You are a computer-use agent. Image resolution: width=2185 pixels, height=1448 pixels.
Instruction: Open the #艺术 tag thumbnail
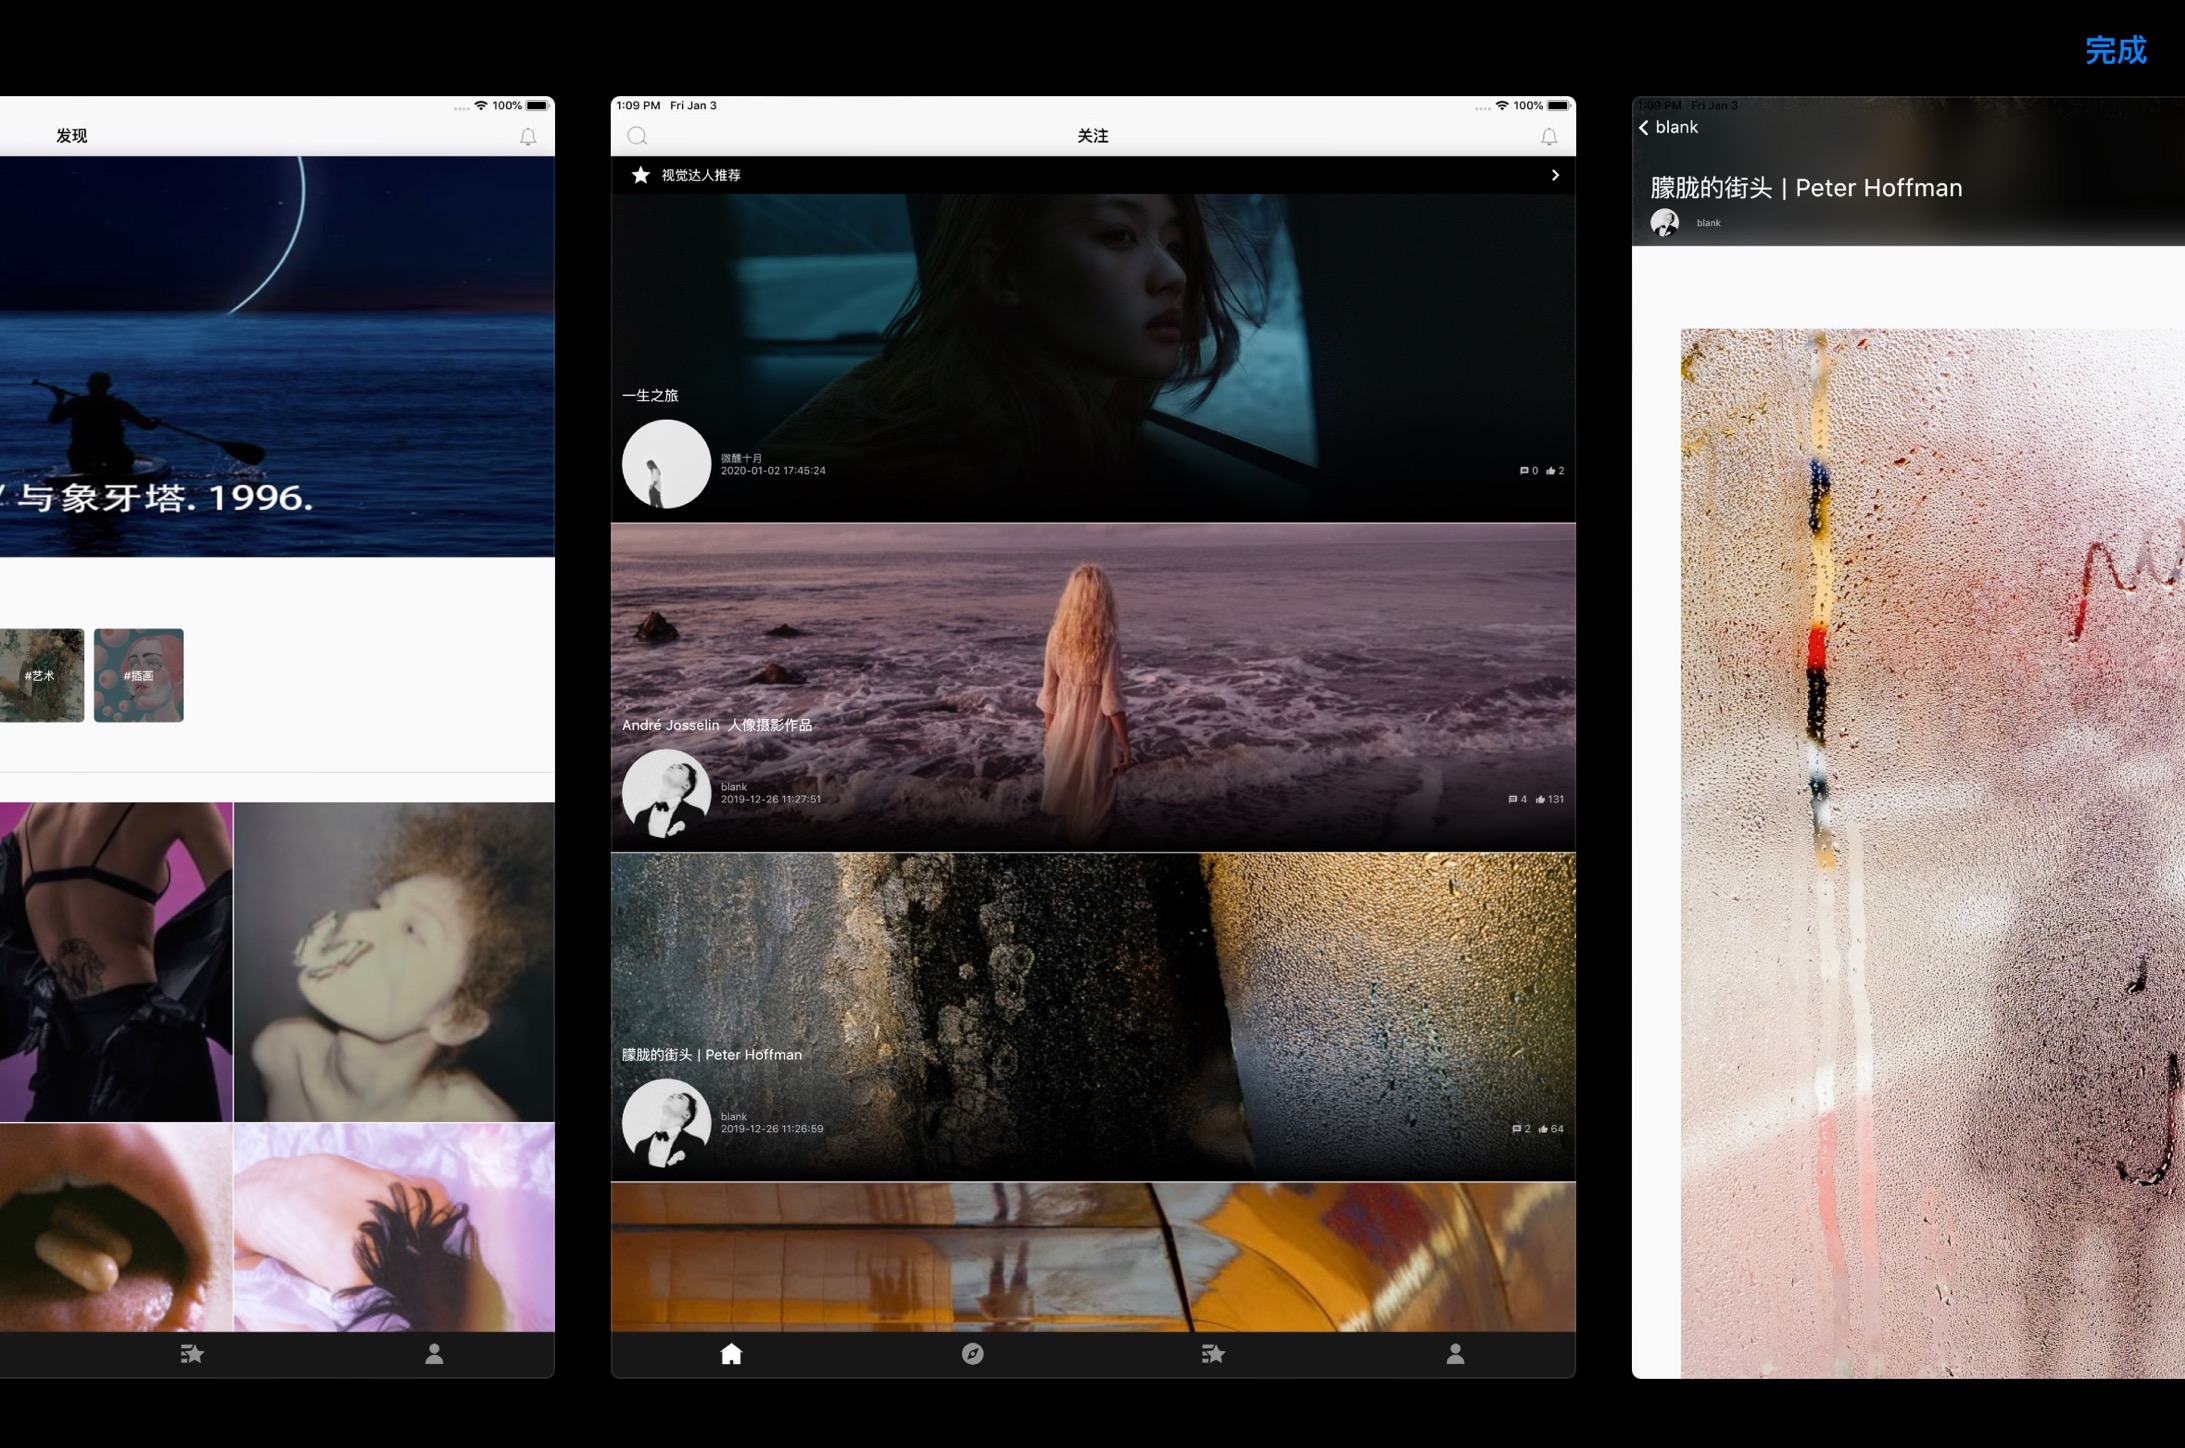[x=41, y=675]
